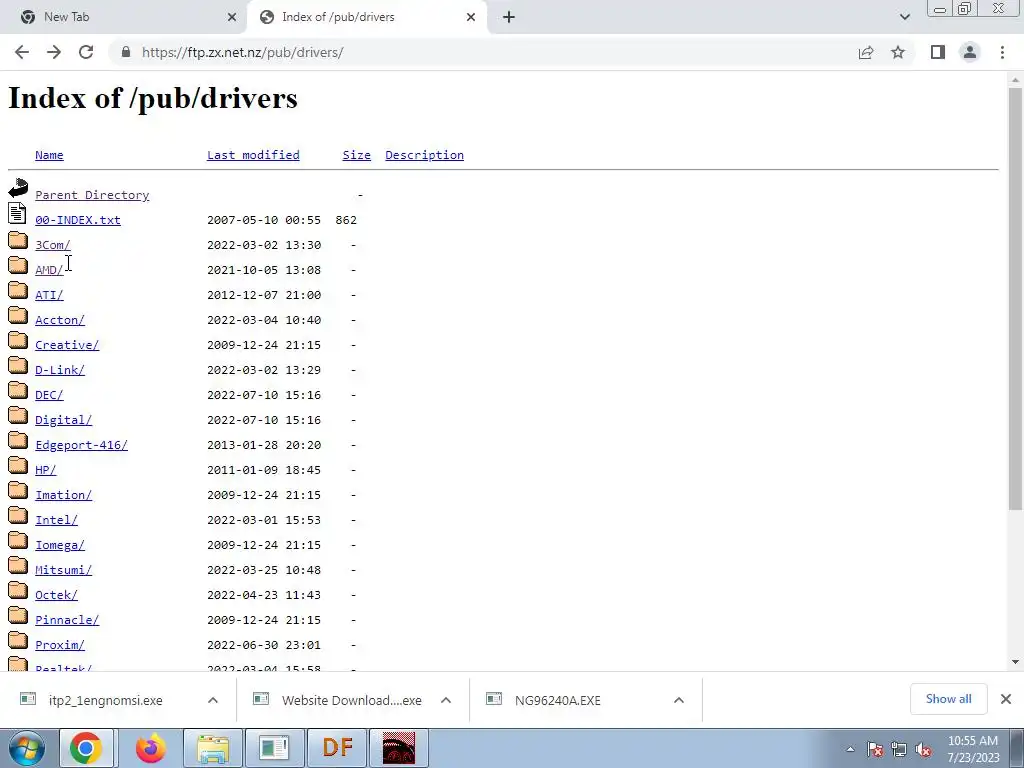
Task: Bookmark this page with the star icon
Action: (898, 52)
